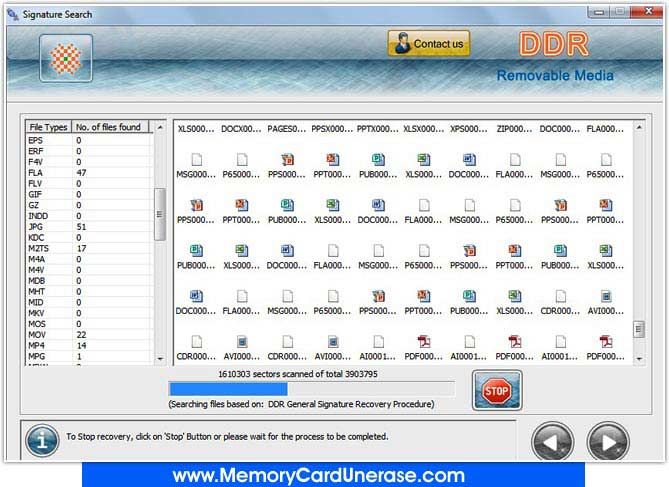Select P65000 icon in row beginning with DOC000

[332, 296]
